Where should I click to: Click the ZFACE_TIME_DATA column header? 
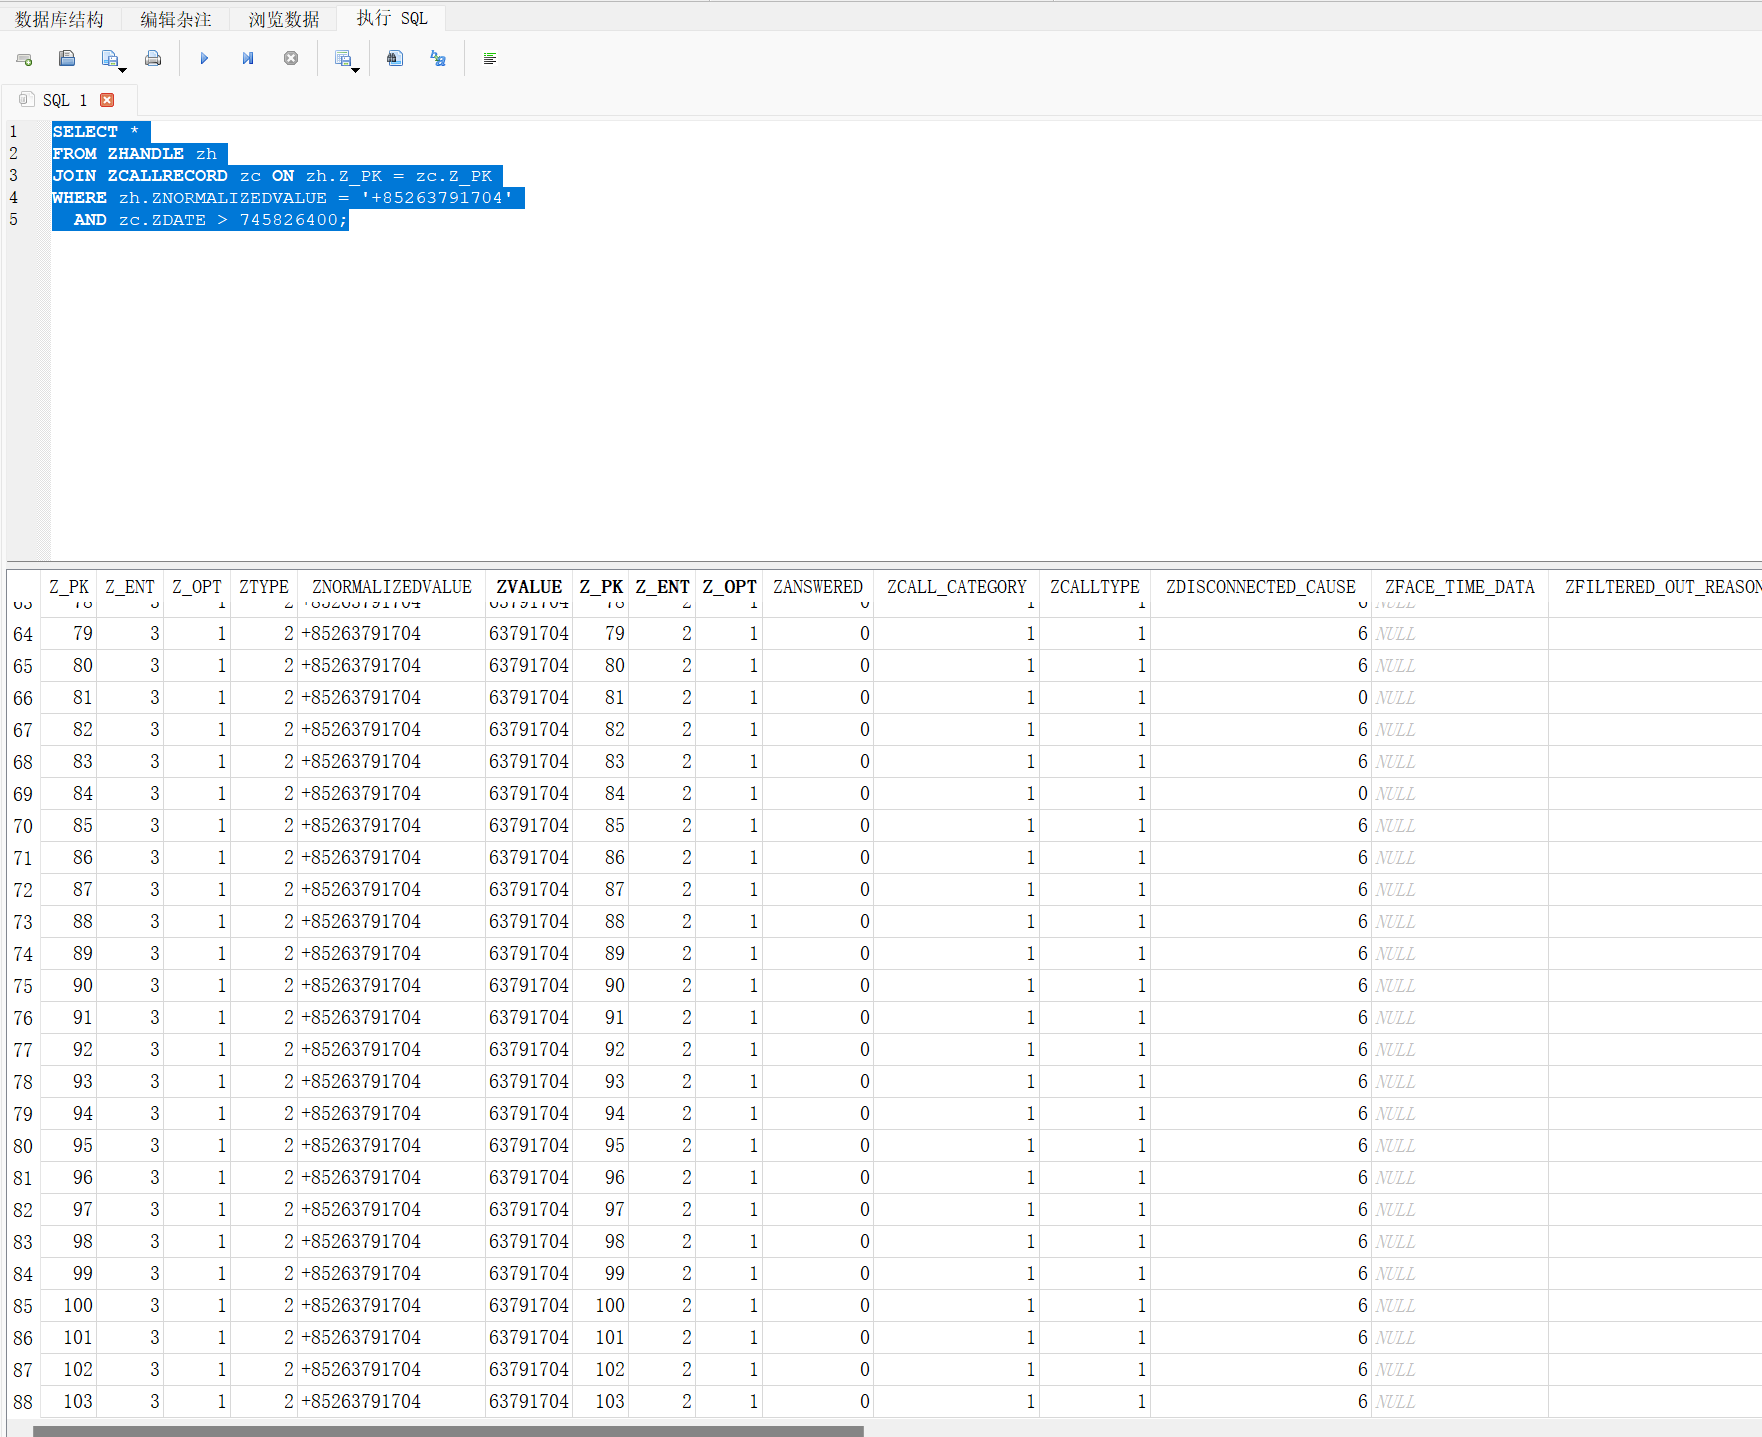pyautogui.click(x=1460, y=587)
